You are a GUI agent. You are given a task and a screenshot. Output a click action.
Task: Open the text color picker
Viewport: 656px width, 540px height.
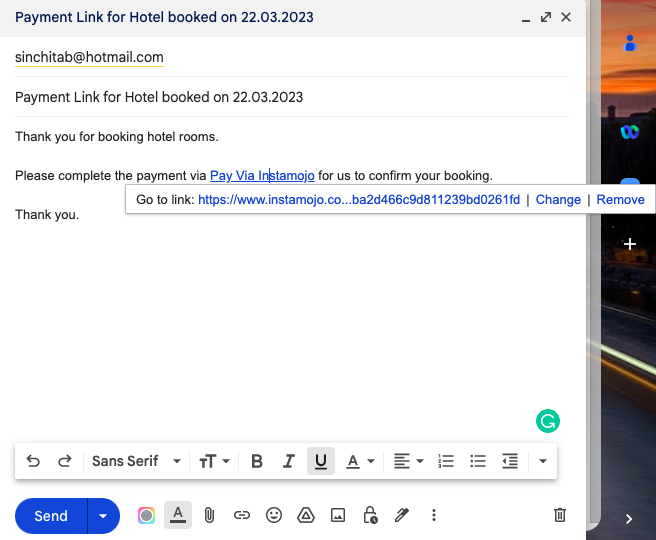coord(359,461)
